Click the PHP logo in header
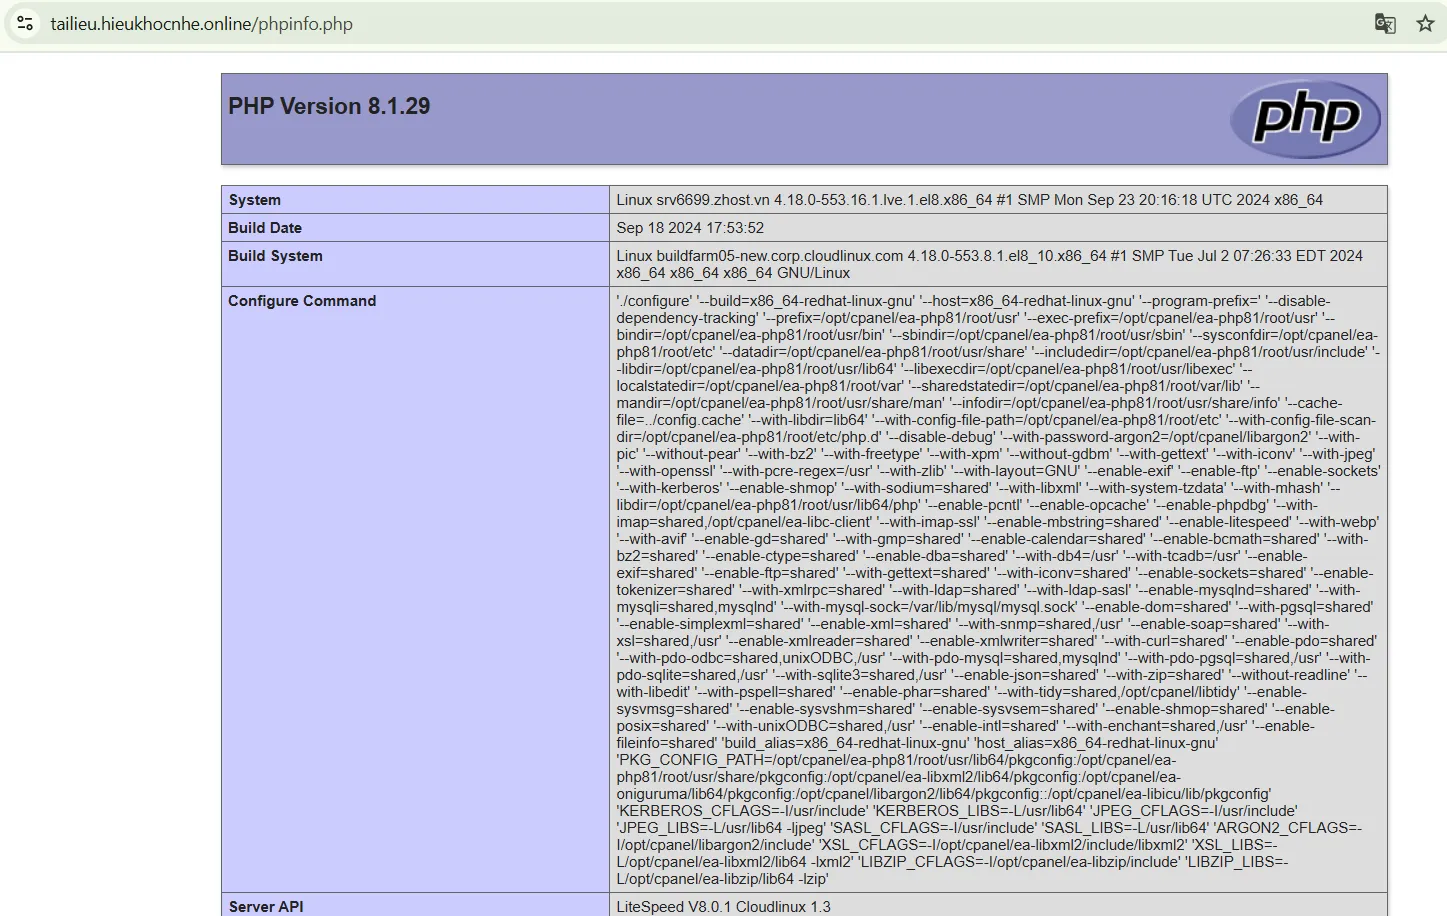The height and width of the screenshot is (916, 1447). (1305, 119)
